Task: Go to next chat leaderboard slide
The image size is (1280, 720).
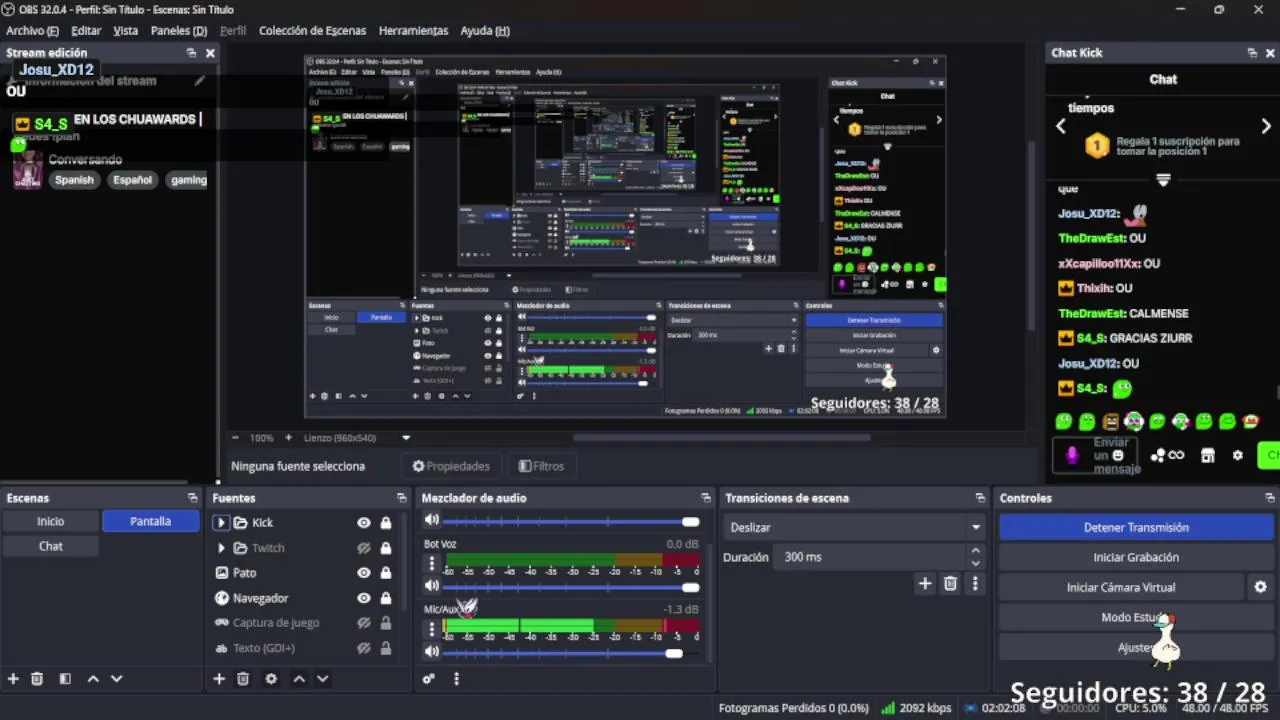Action: (1266, 126)
